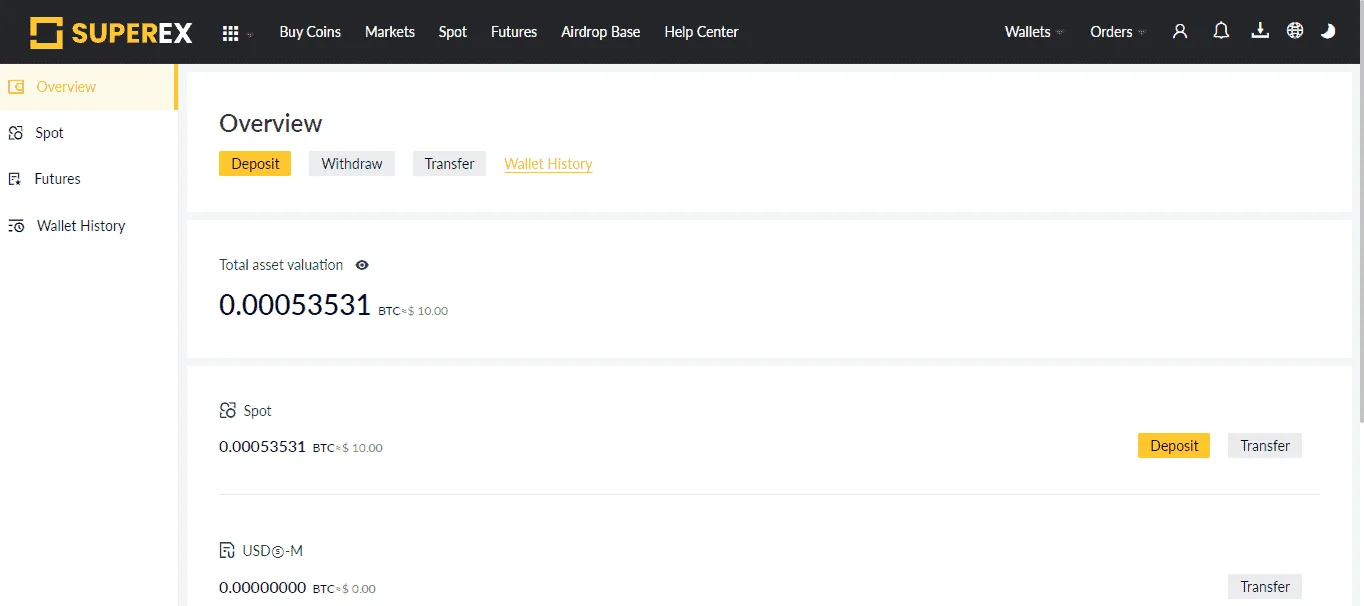
Task: Click the Total asset valuation label
Action: [281, 265]
